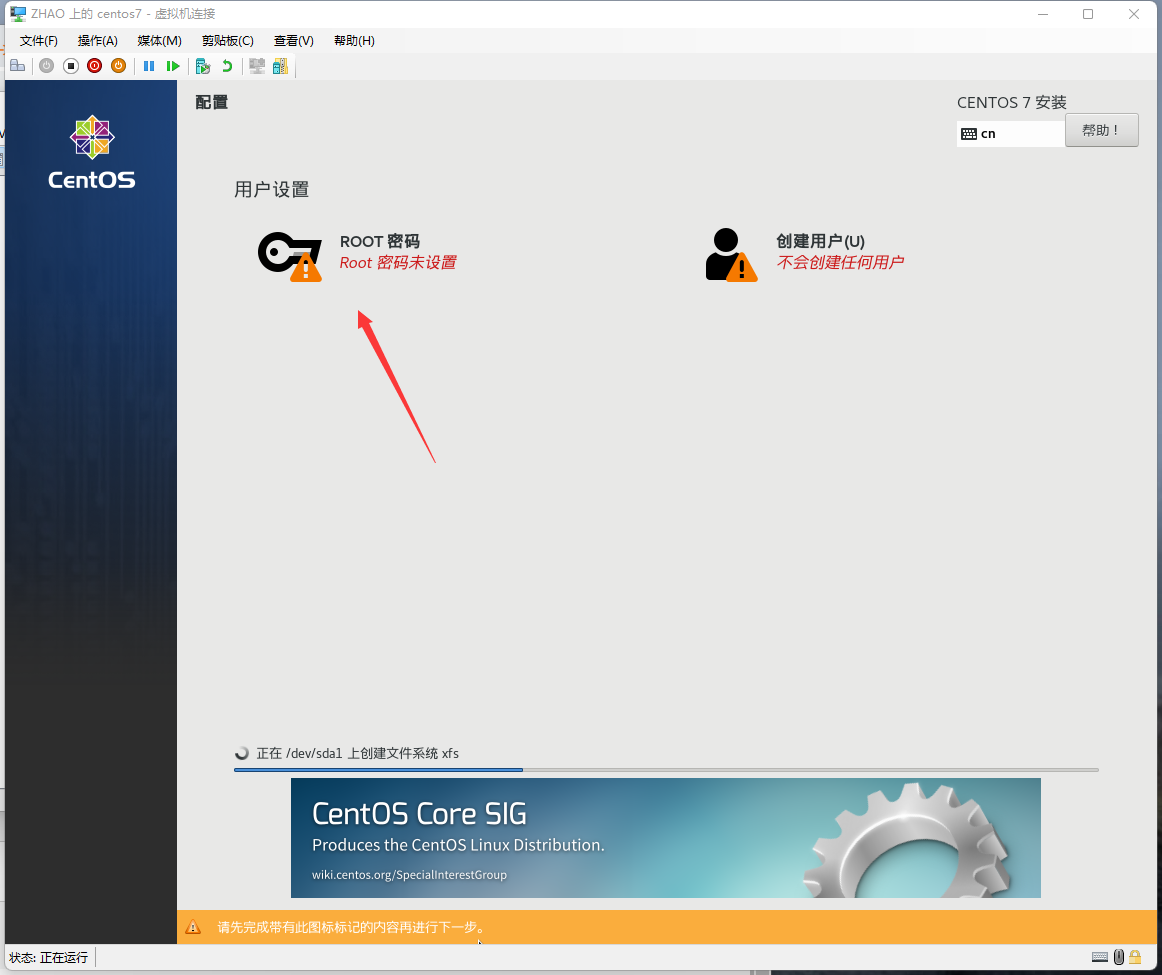Click the grayed Start power icon
The width and height of the screenshot is (1162, 975).
pos(47,66)
